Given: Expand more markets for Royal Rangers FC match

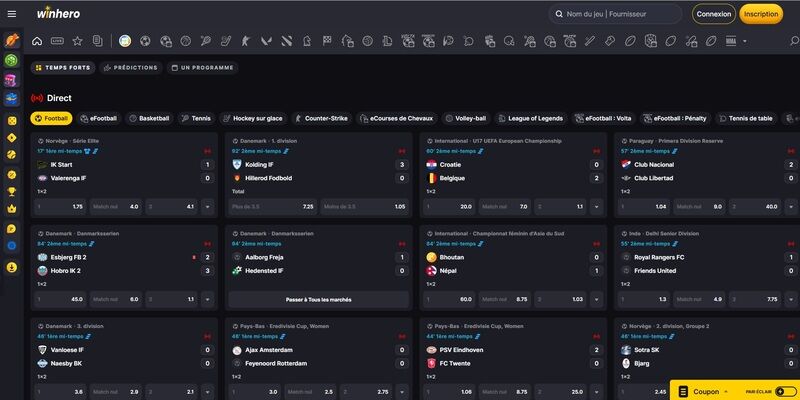Looking at the screenshot, I should (x=791, y=299).
